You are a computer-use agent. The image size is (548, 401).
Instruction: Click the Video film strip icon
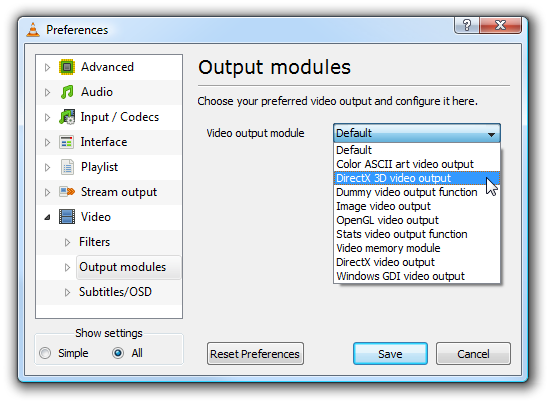click(67, 217)
